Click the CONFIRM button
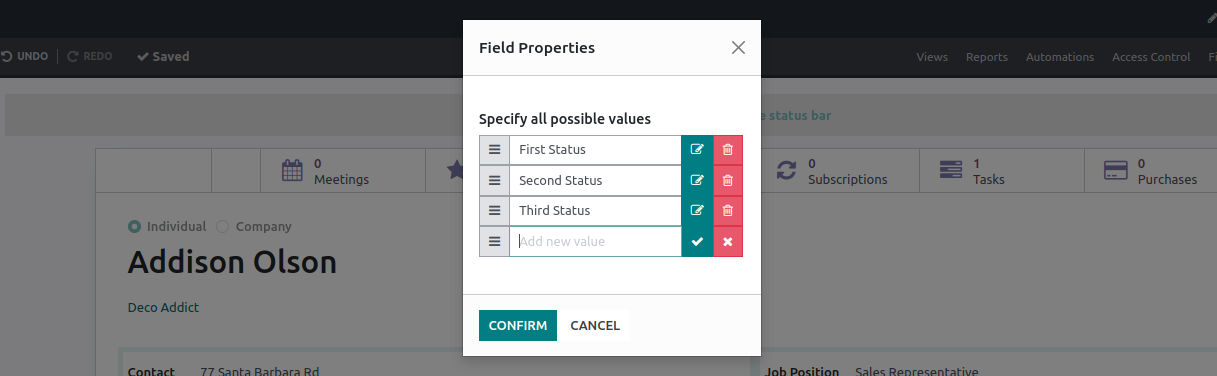The width and height of the screenshot is (1217, 376). tap(518, 326)
